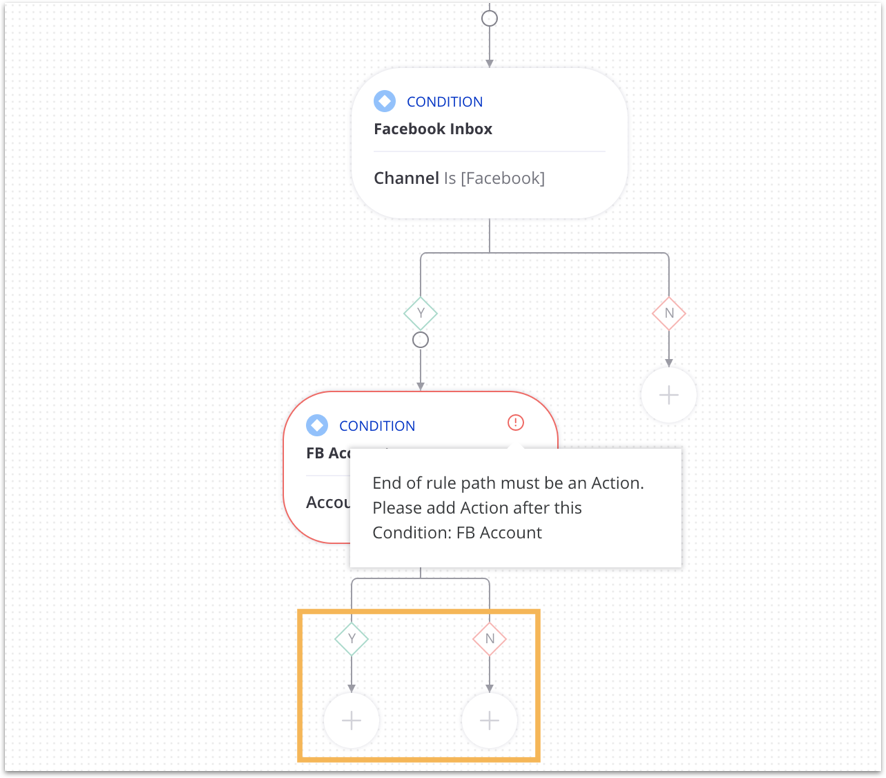Click tooltip line 'Condition: FB Account'
This screenshot has width=886, height=778.
tap(457, 533)
